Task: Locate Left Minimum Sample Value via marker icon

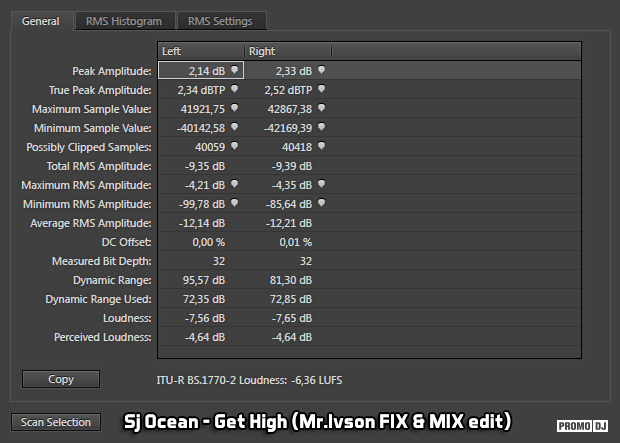Action: point(234,127)
